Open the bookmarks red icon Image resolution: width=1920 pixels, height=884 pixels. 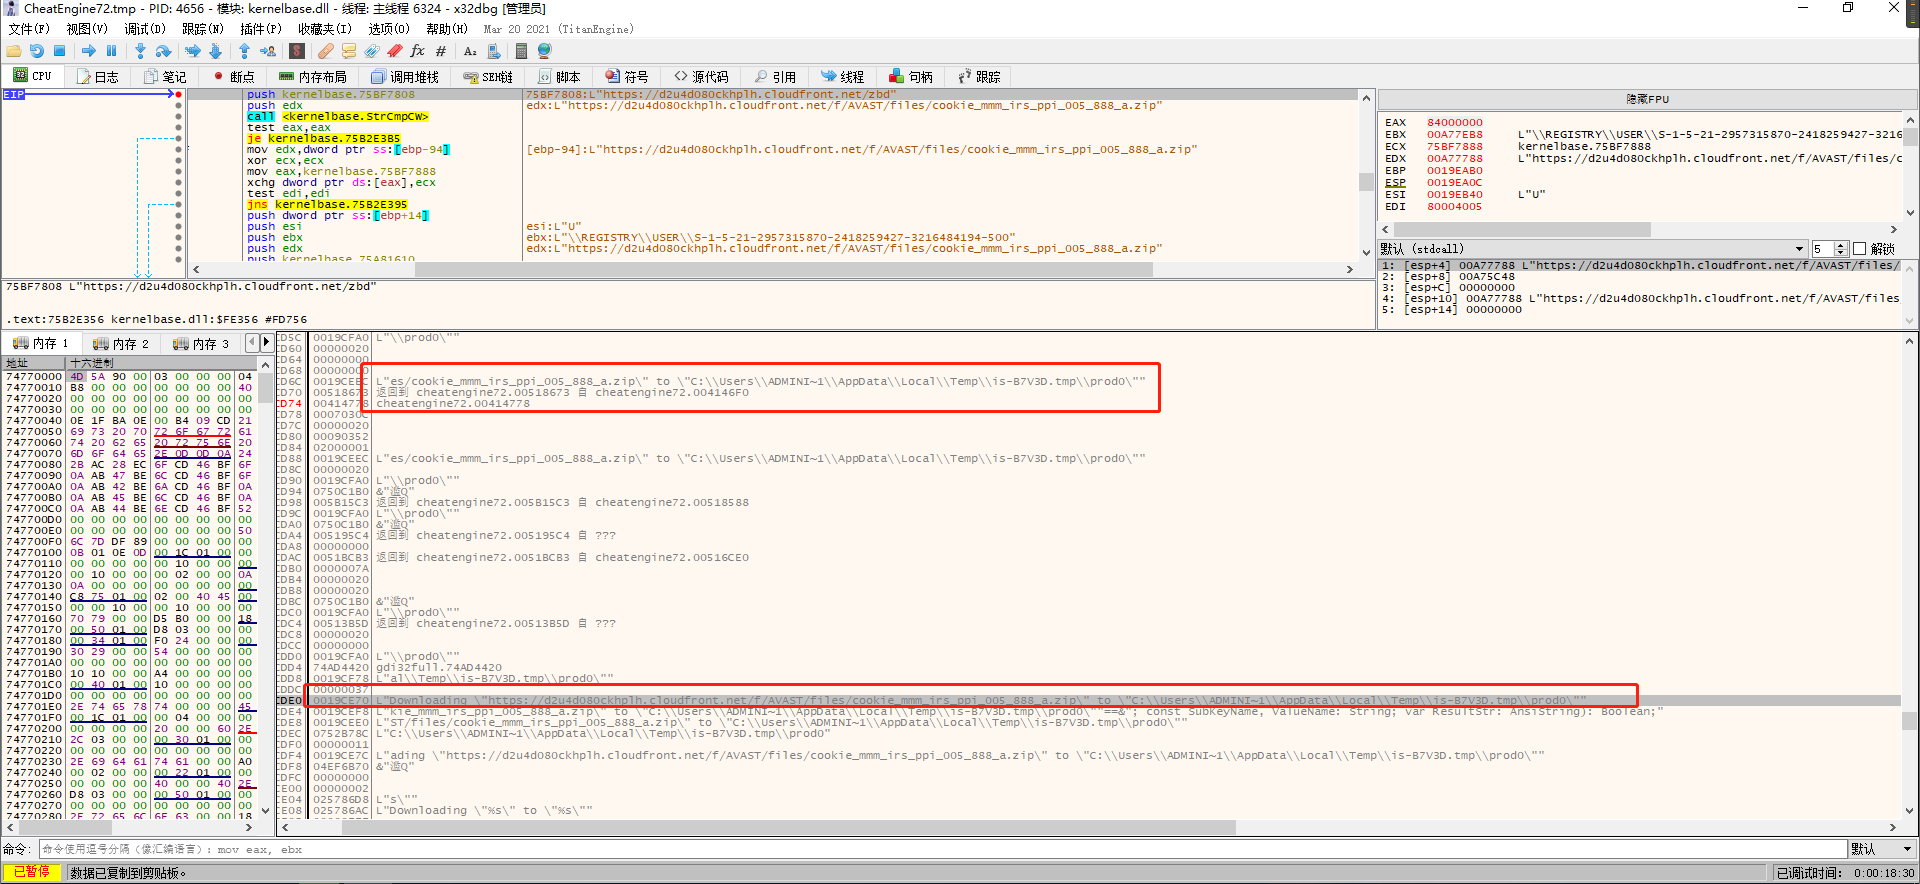click(395, 51)
